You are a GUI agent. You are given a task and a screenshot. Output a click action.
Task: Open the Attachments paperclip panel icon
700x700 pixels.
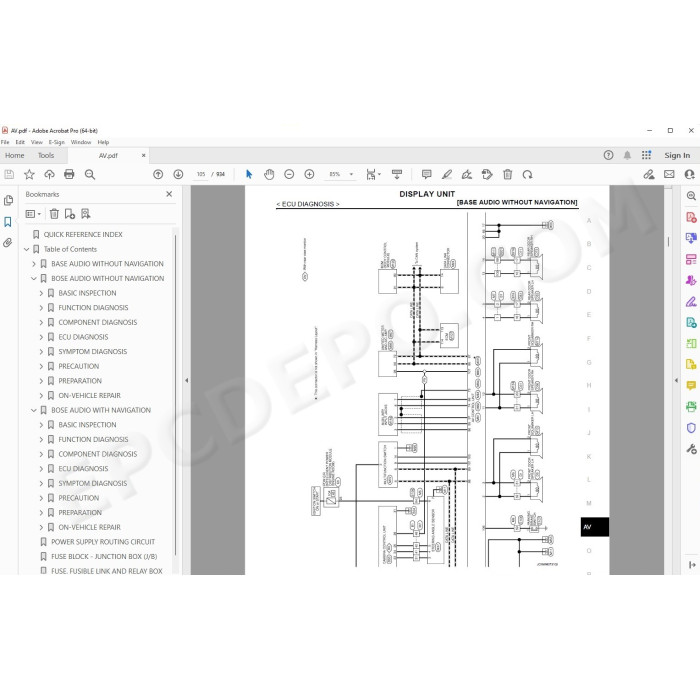[8, 243]
